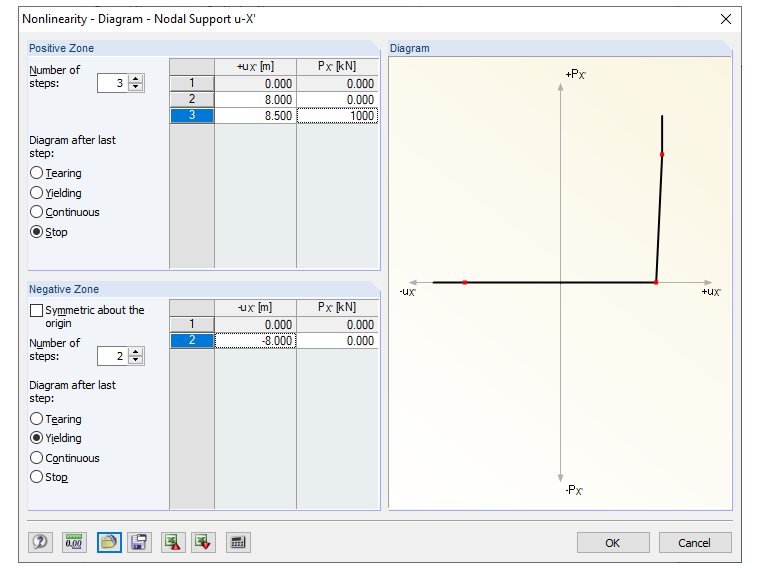
Task: Select Yielding in Positive Zone
Action: point(36,192)
